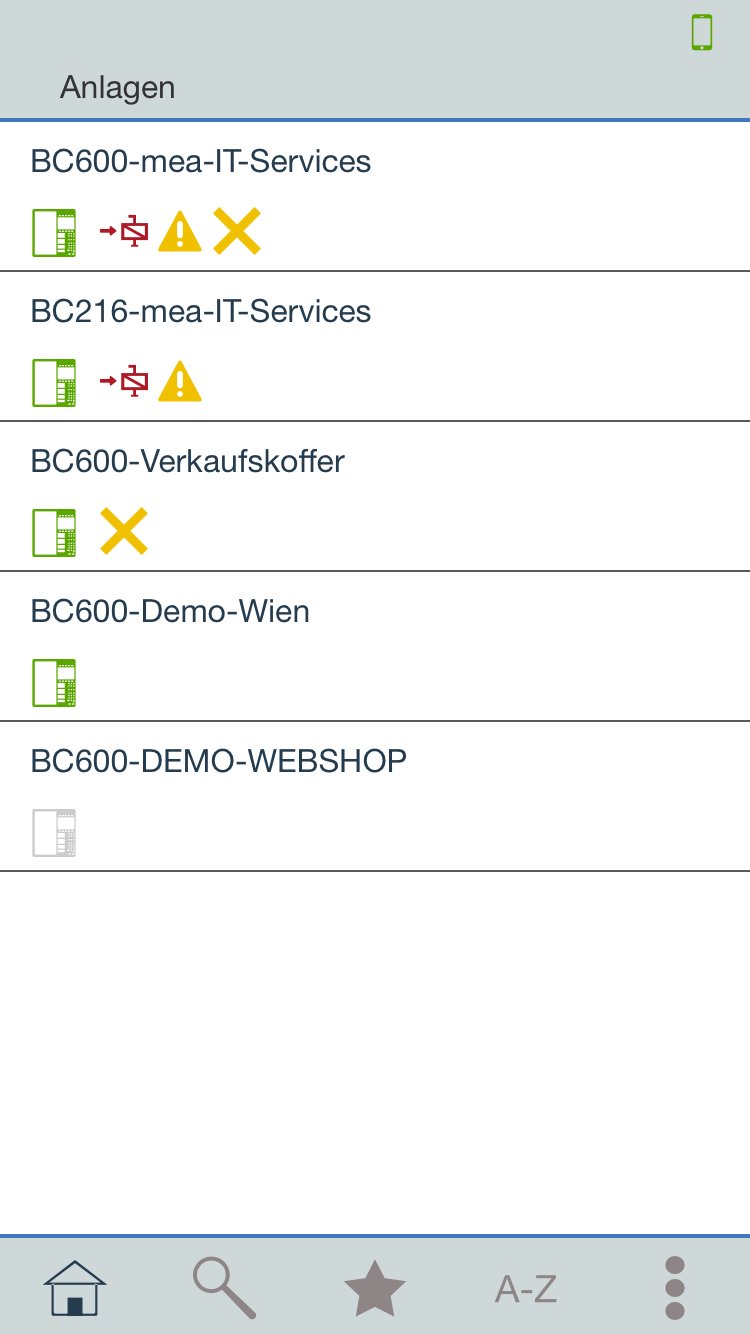Tap yellow X icon of BC600-Verkaufskoffer
This screenshot has width=750, height=1334.
tap(124, 531)
